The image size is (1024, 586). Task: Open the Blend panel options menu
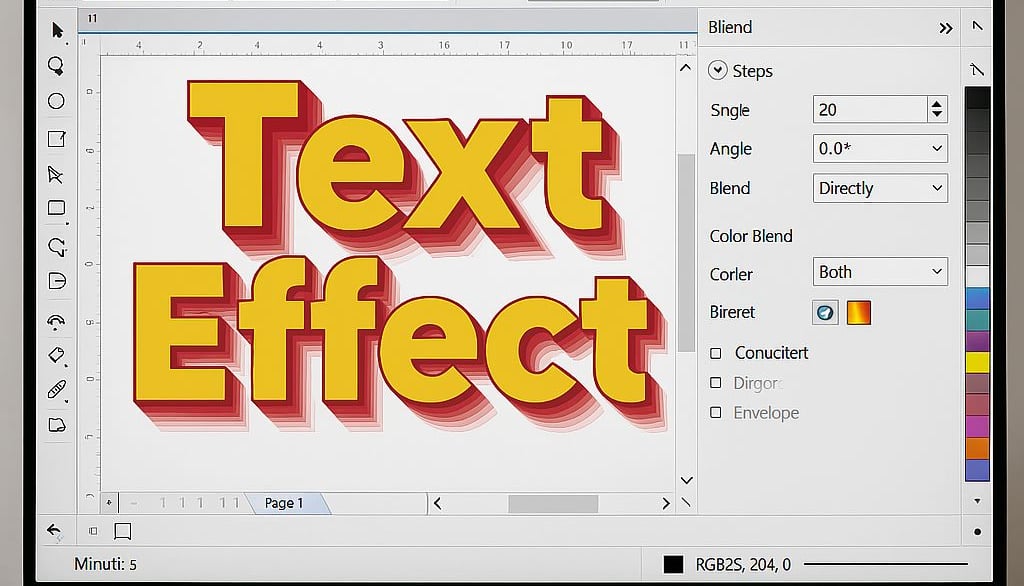coord(946,28)
